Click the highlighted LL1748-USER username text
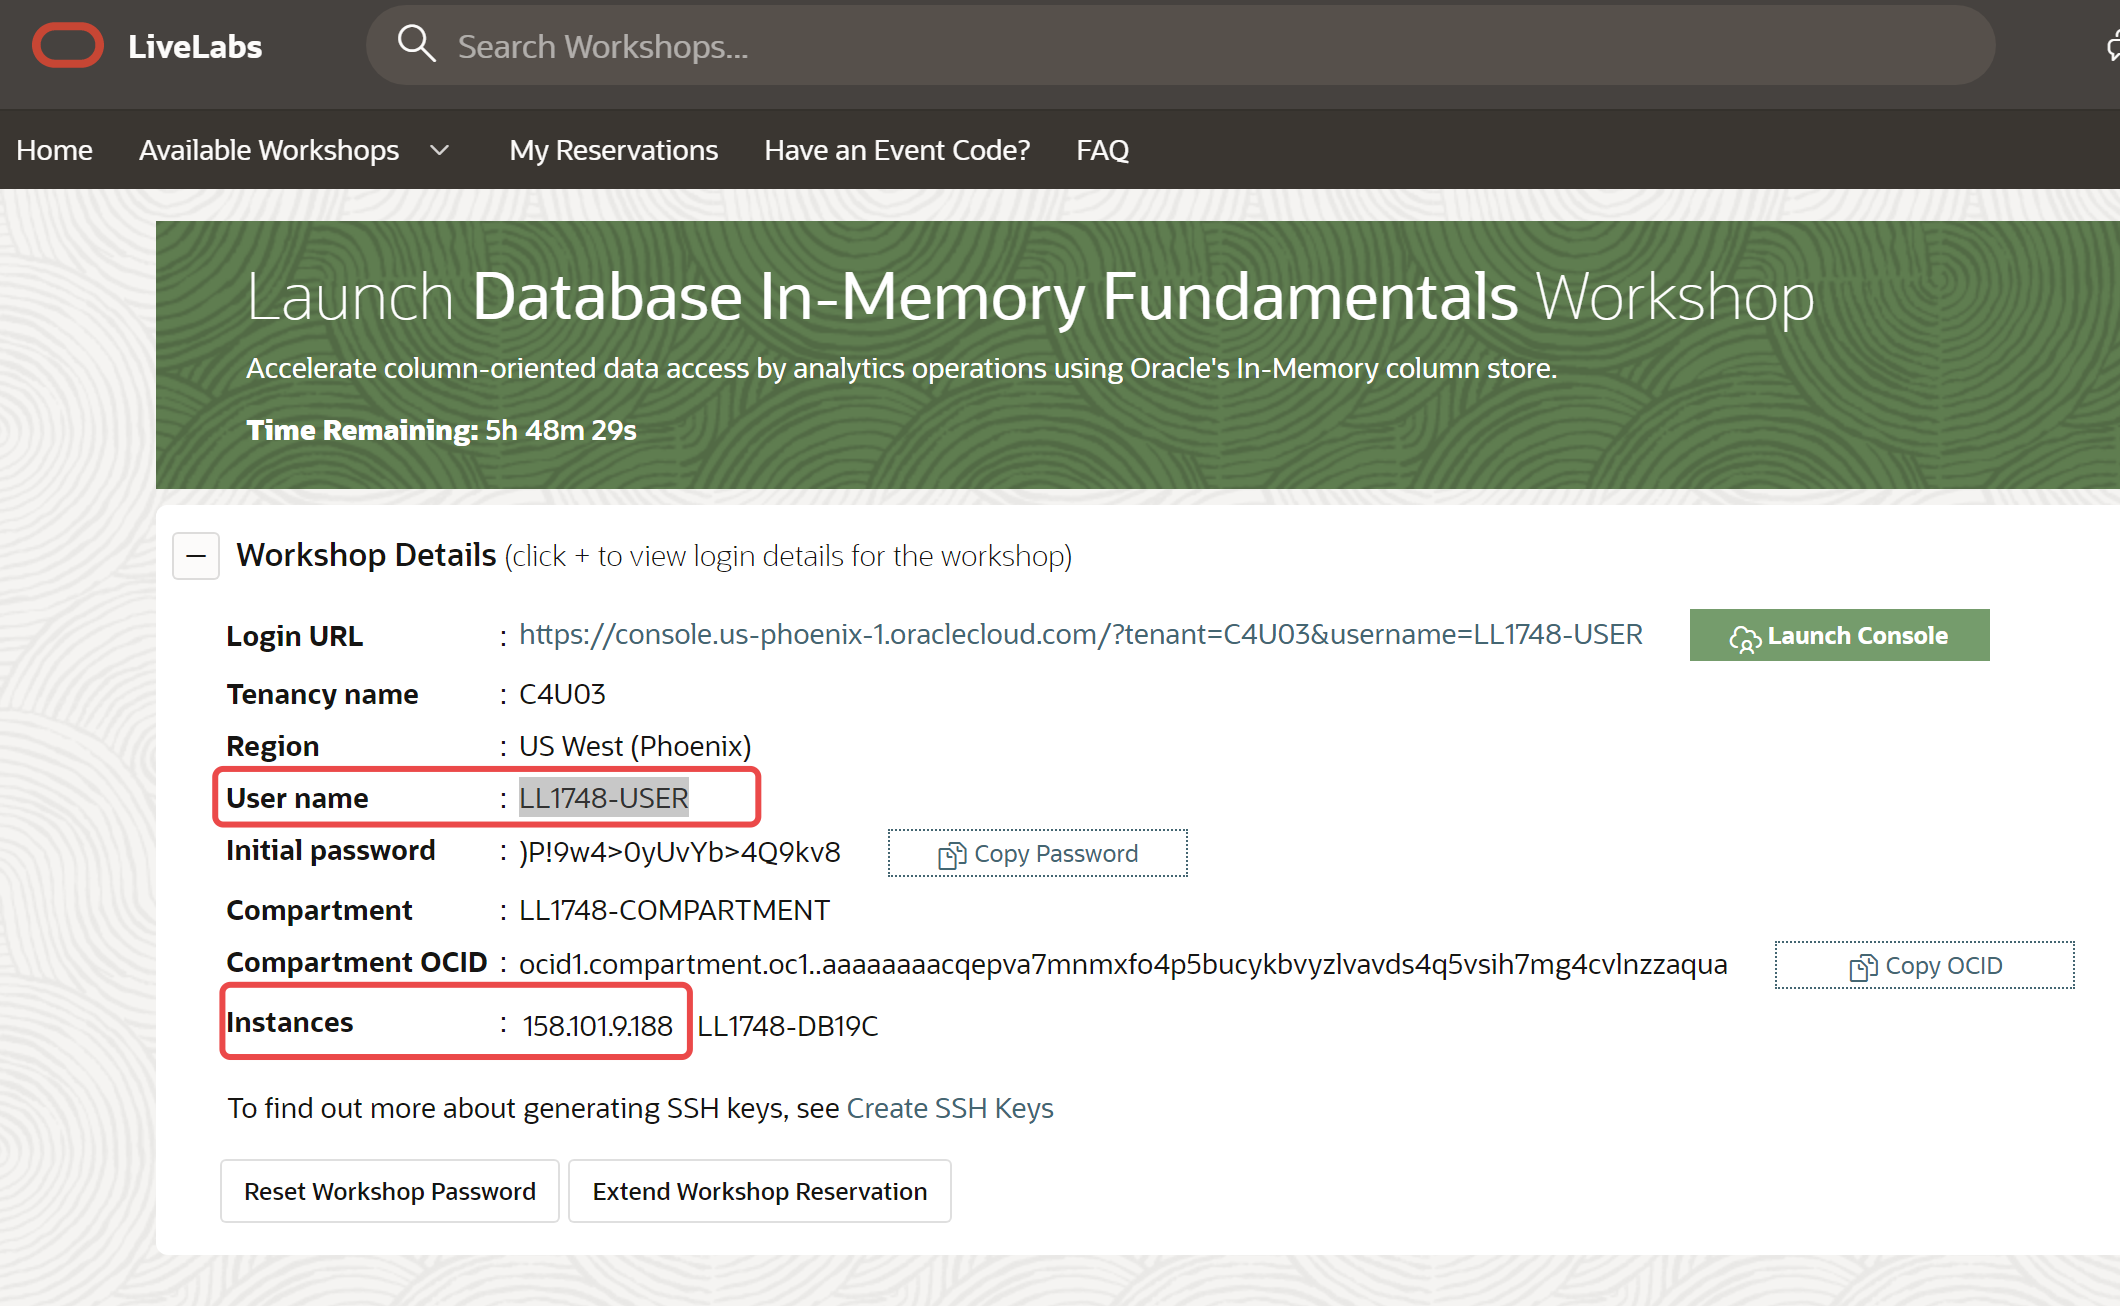Image resolution: width=2120 pixels, height=1306 pixels. pos(603,798)
